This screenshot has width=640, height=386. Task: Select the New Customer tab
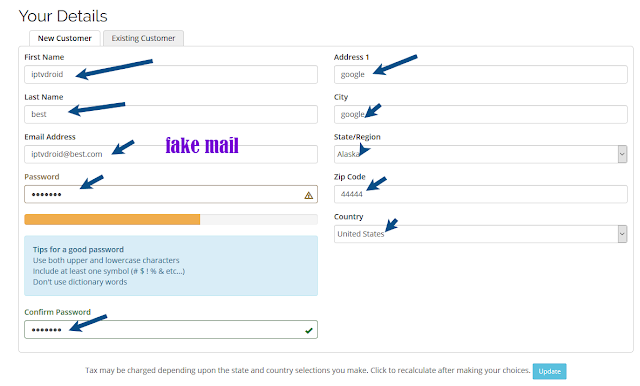(x=64, y=38)
